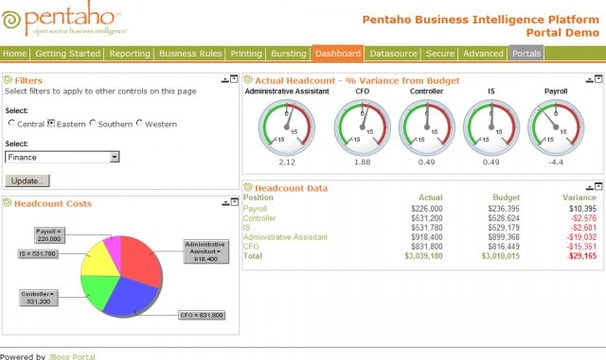Minimize the Headcount Data portlet
The width and height of the screenshot is (606, 360).
pos(589,188)
